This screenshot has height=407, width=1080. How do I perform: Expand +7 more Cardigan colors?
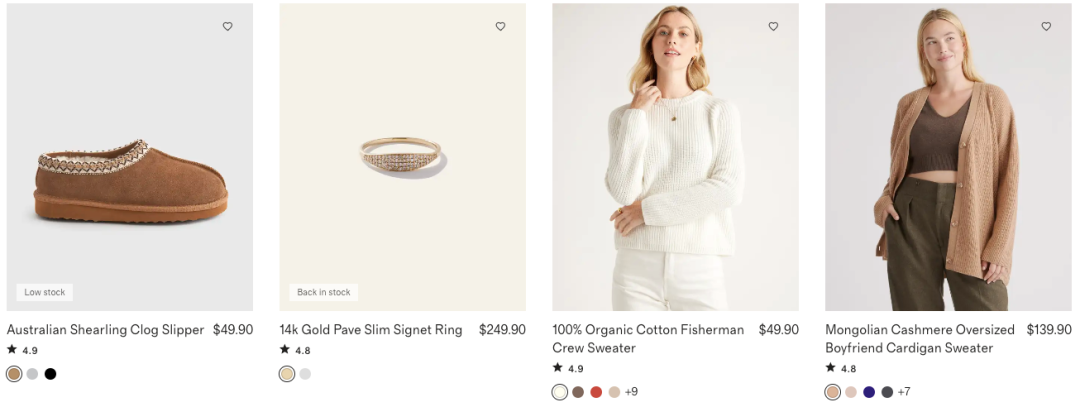tap(904, 392)
